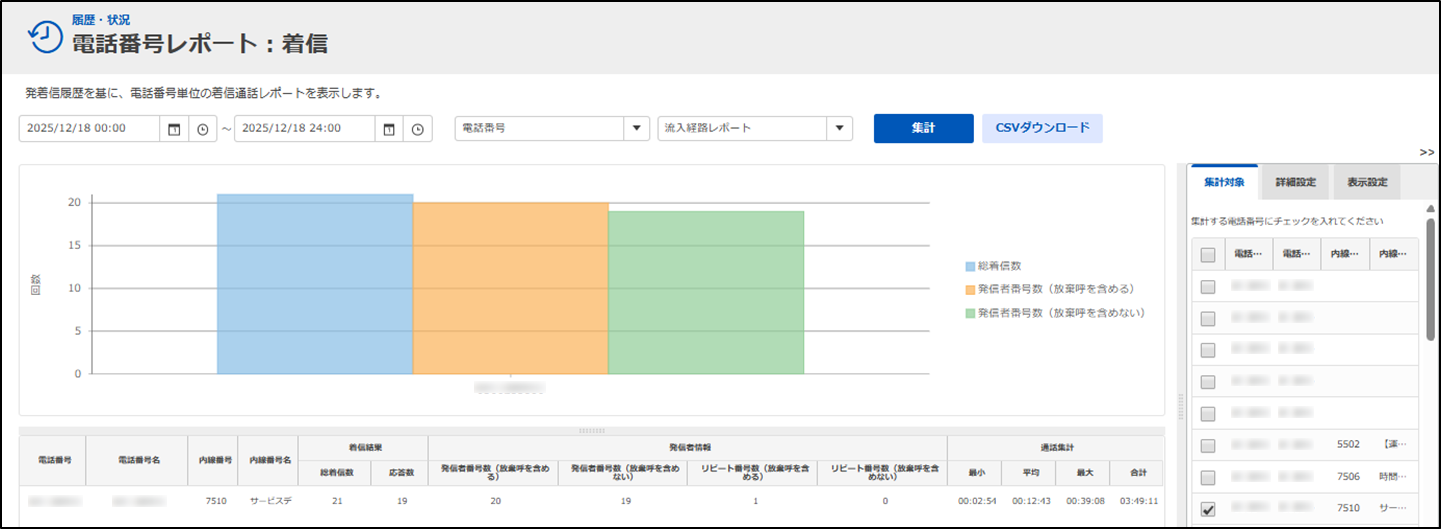Expand the 流入経路レポート dropdown
Screen dimensions: 1441x529
[839, 129]
